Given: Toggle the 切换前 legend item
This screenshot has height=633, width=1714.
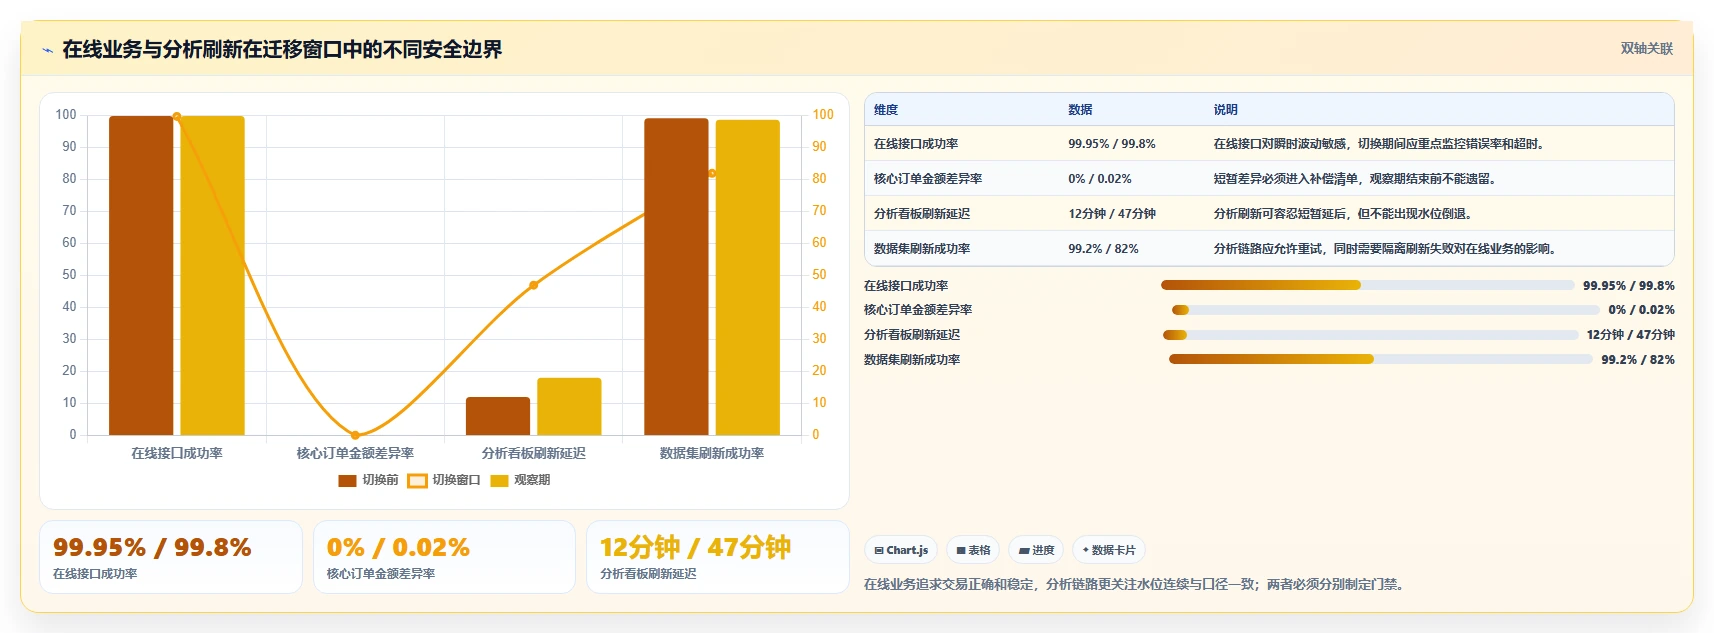Looking at the screenshot, I should click(x=368, y=480).
